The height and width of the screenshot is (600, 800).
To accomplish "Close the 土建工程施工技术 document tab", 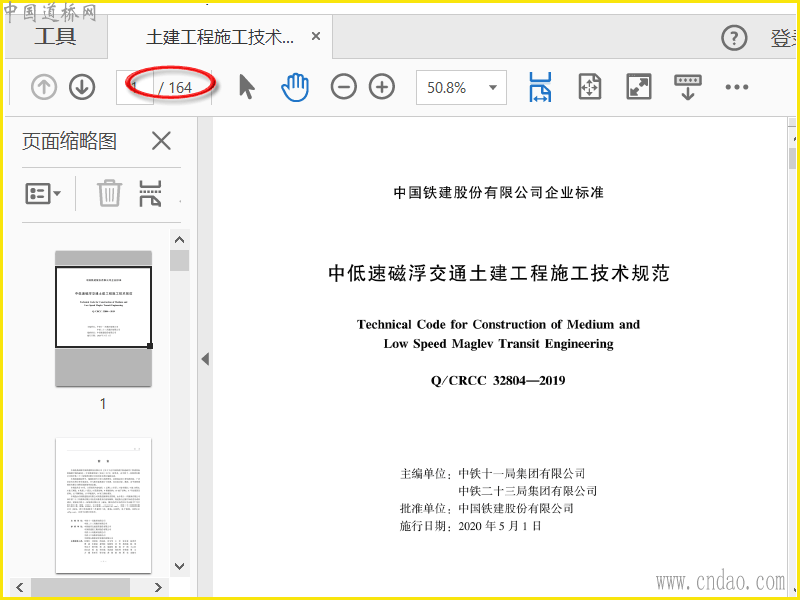I will (316, 37).
